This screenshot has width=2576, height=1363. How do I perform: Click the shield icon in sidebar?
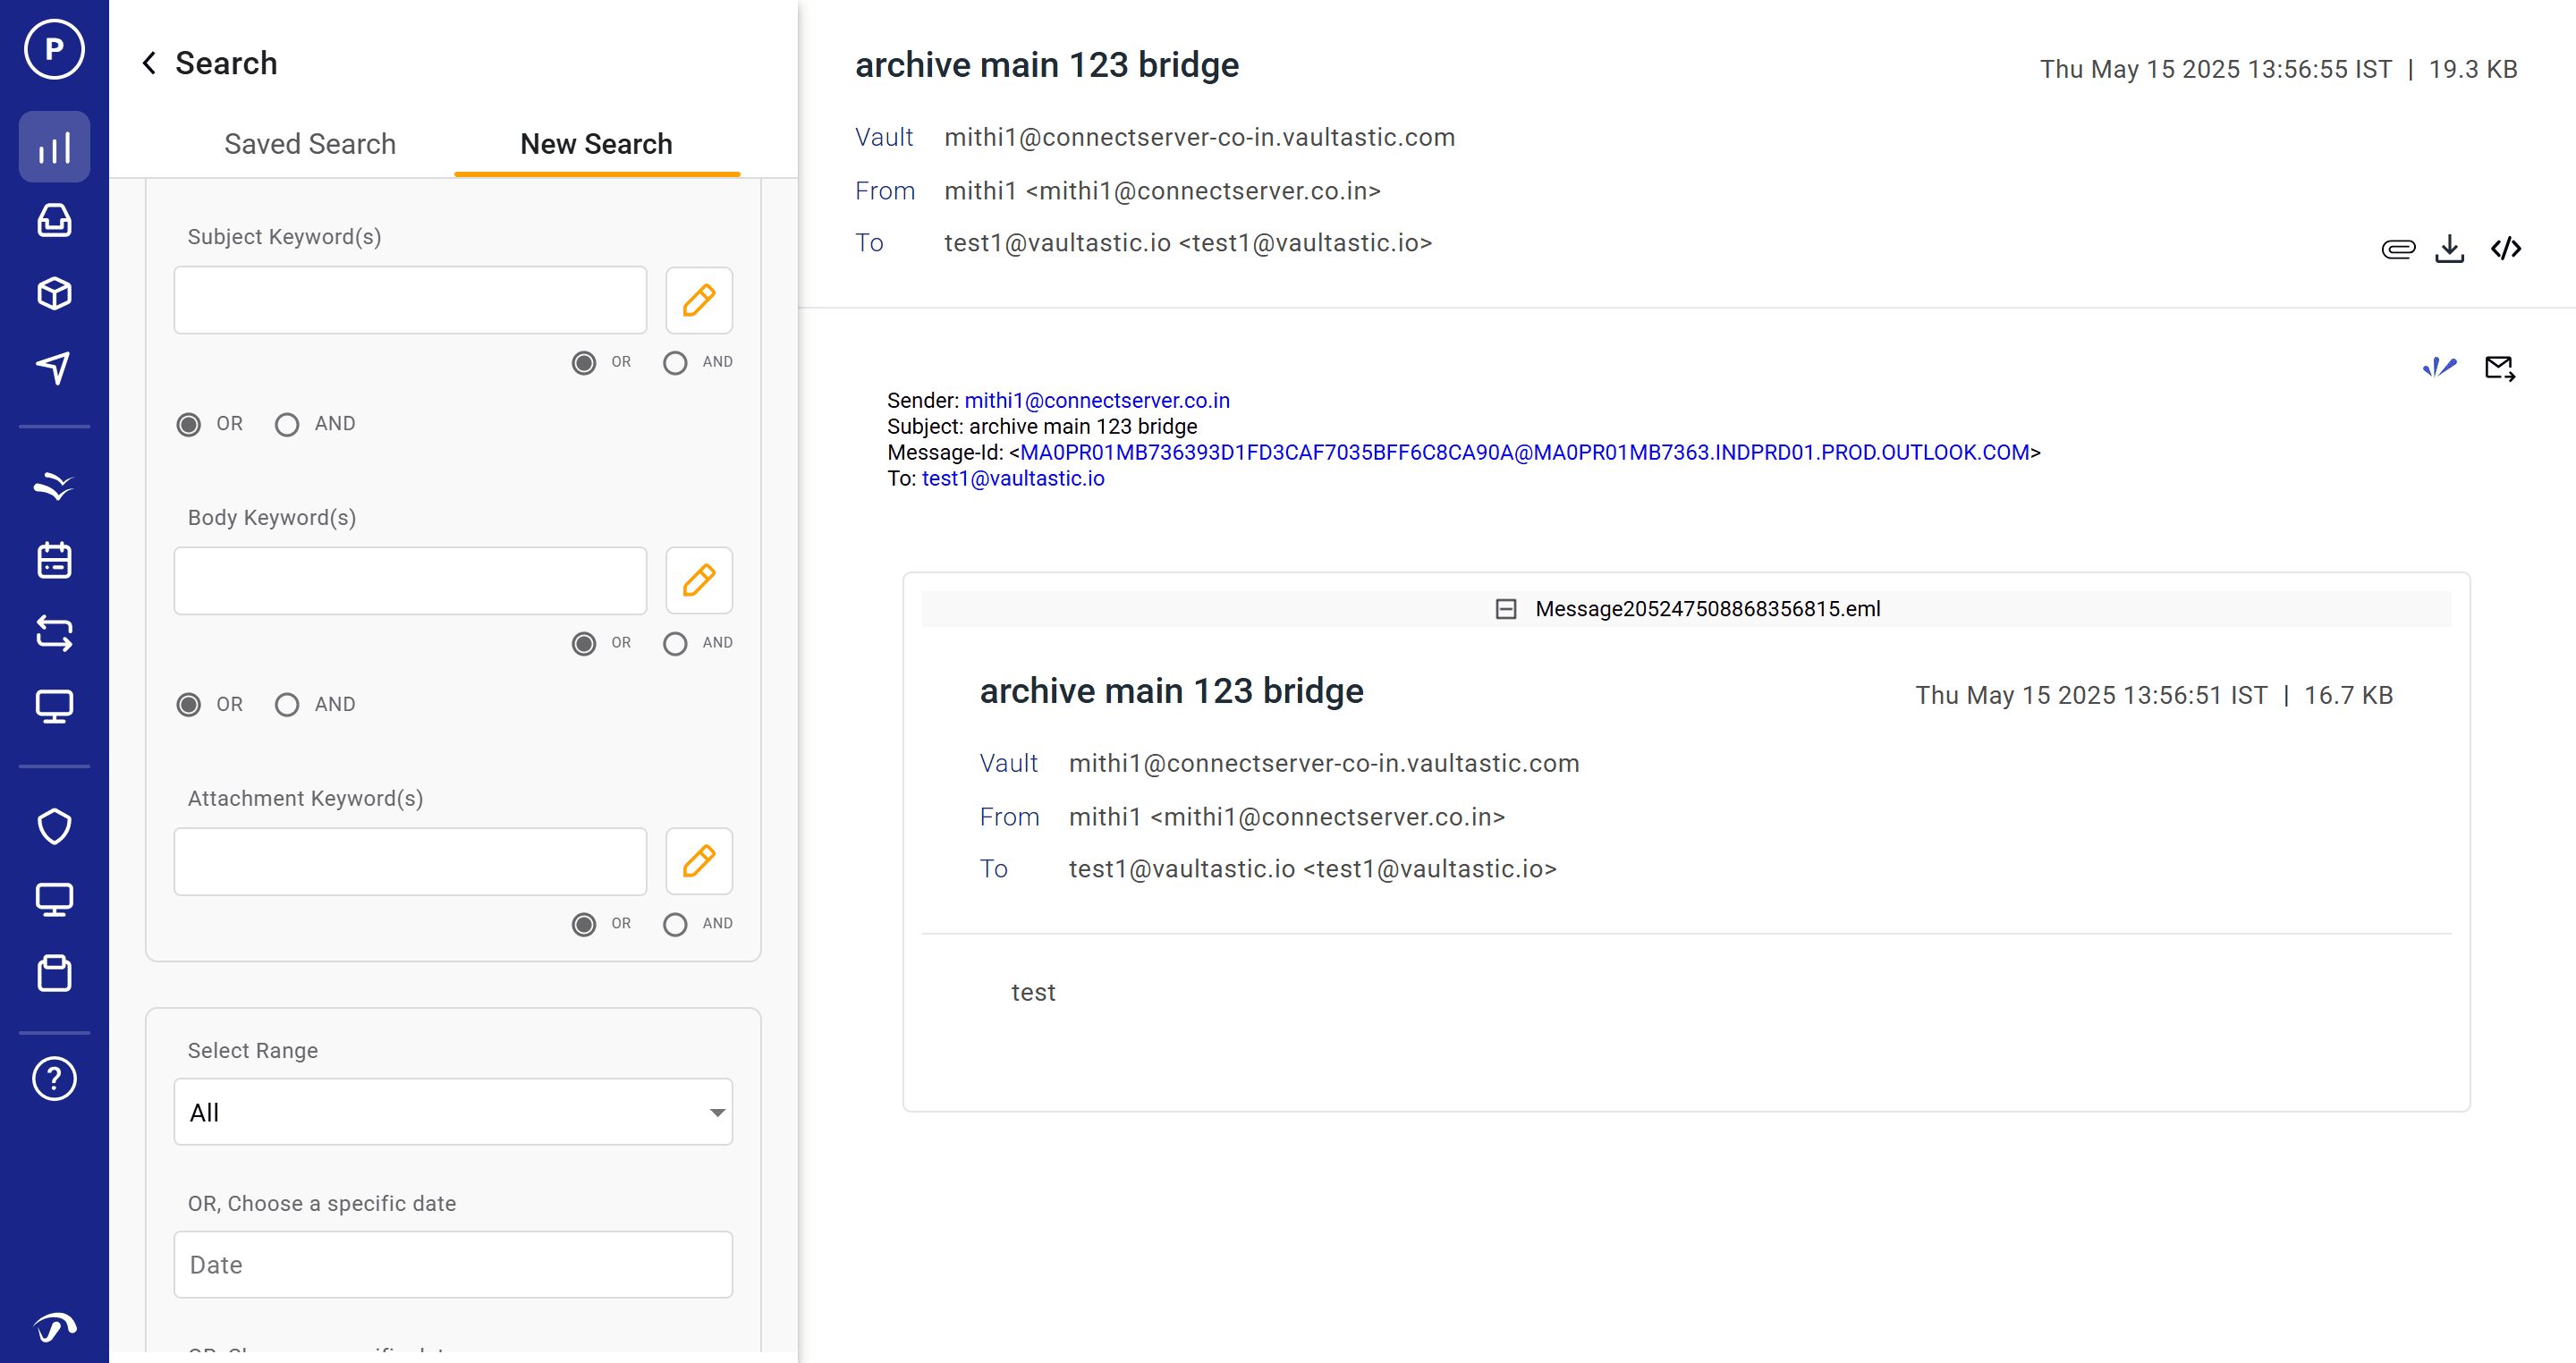(54, 826)
